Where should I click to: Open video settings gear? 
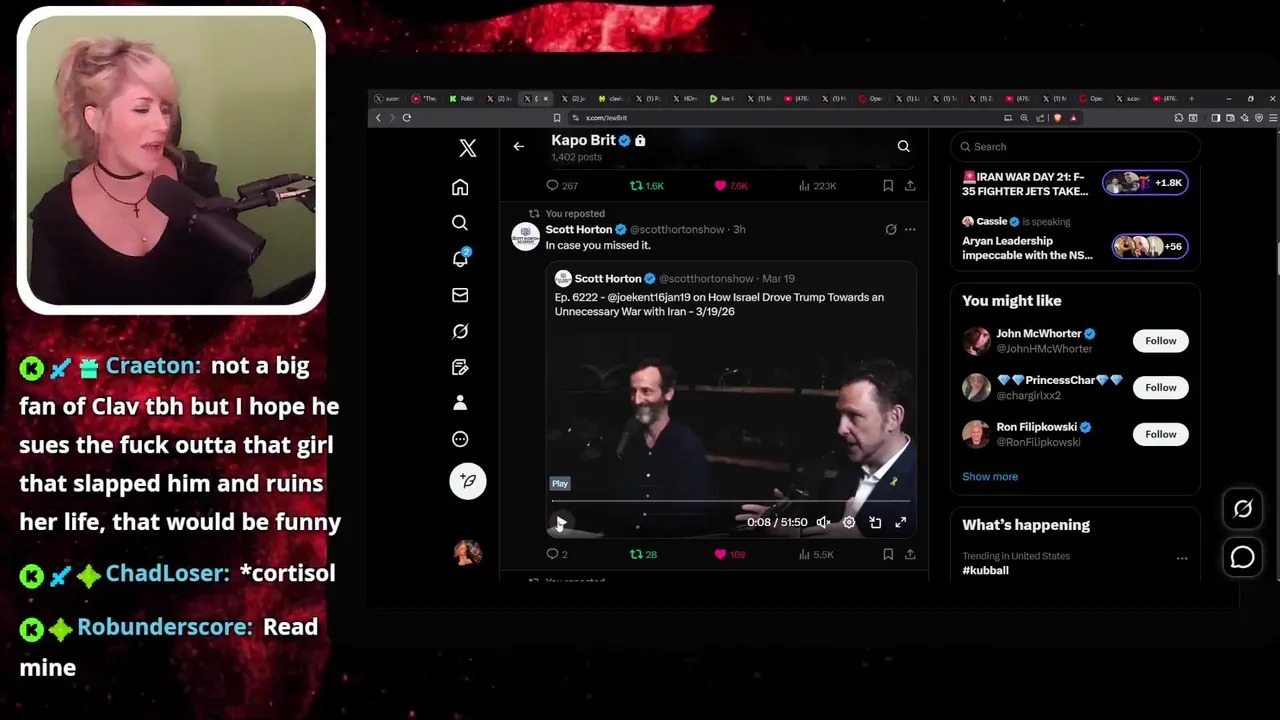pyautogui.click(x=849, y=522)
